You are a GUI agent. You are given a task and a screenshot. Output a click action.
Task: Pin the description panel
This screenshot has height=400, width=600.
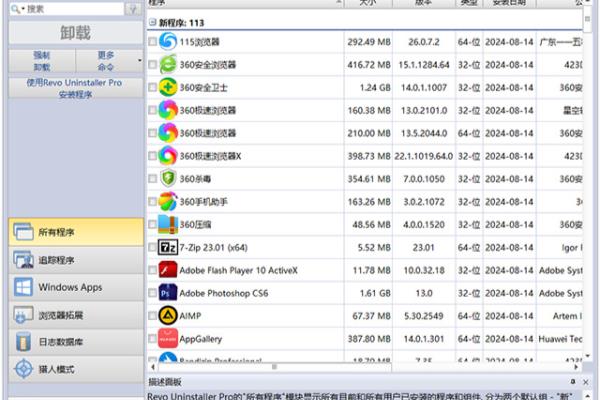point(573,381)
